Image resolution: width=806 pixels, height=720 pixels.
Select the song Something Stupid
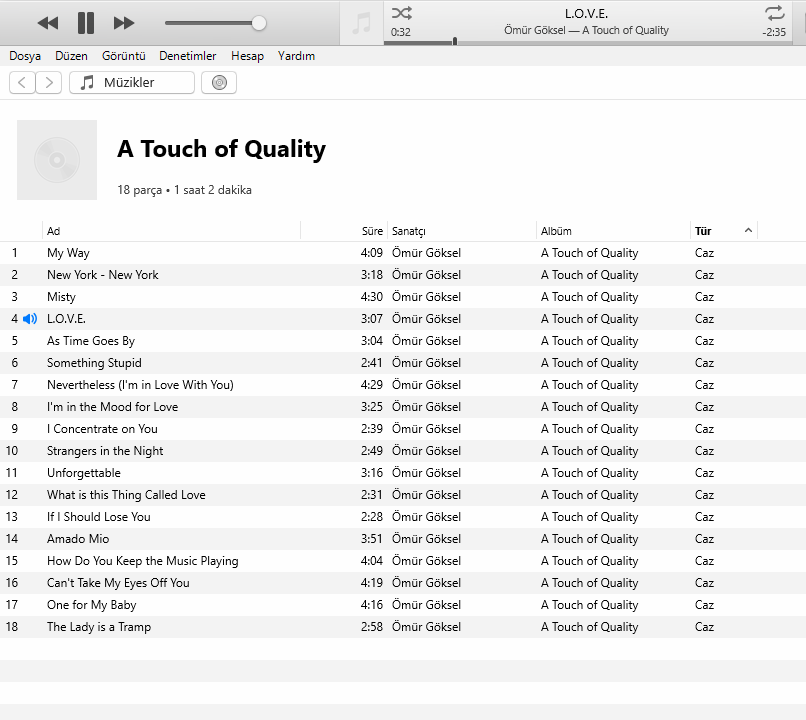[94, 363]
